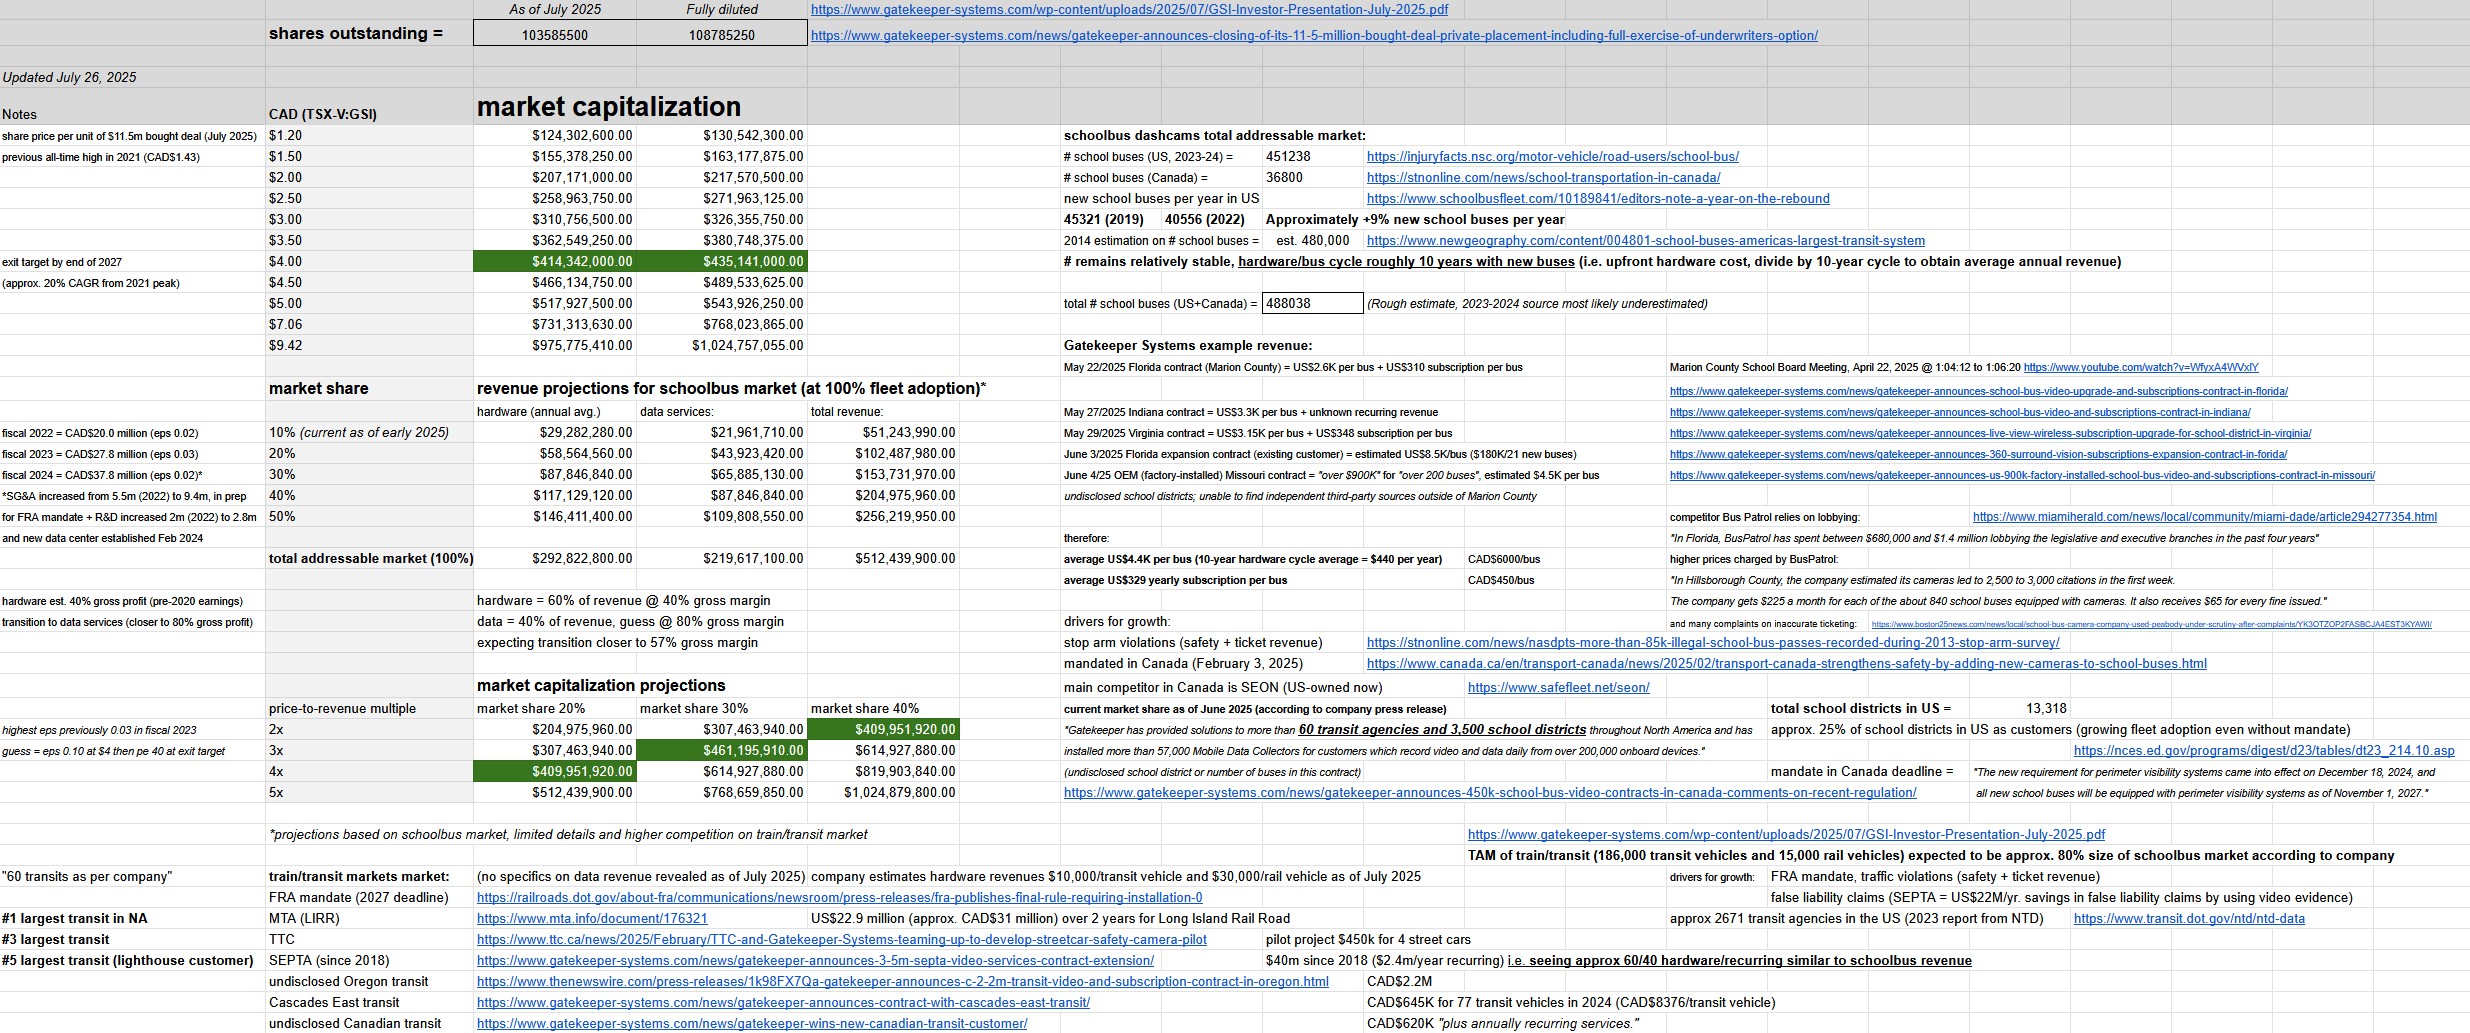2470x1033 pixels.
Task: Open the ttc.ca streetcar safety camera pilot link
Action: coord(841,940)
